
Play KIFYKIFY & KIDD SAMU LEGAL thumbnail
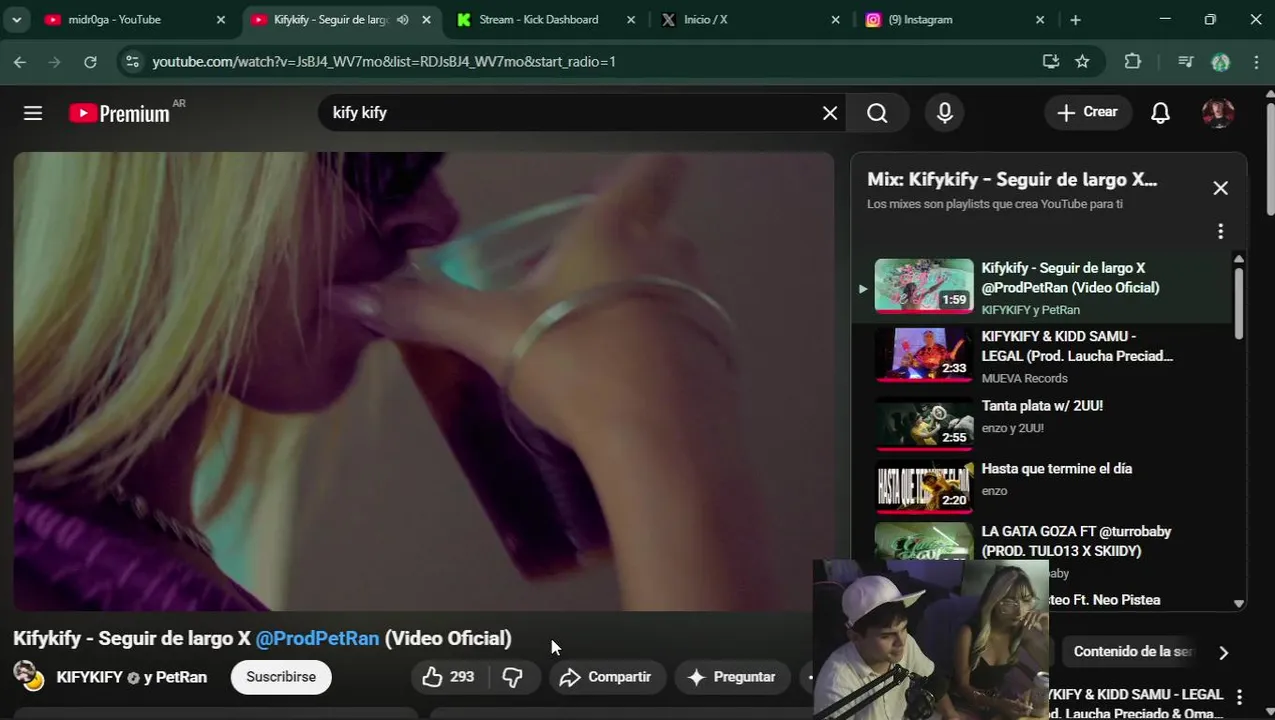click(924, 354)
